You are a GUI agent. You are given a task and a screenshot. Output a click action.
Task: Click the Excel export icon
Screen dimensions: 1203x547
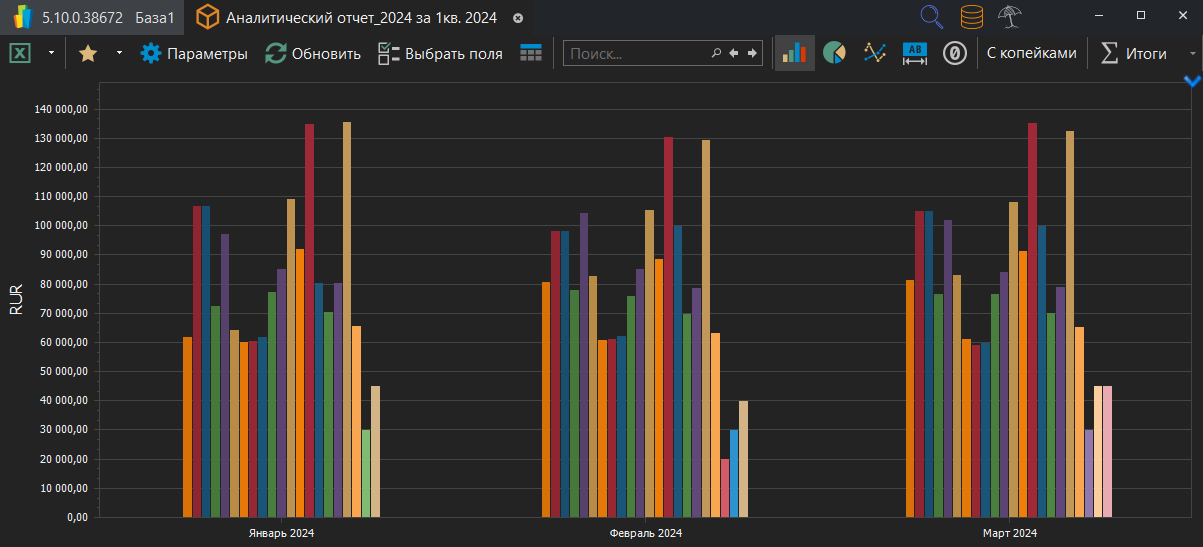pyautogui.click(x=20, y=53)
